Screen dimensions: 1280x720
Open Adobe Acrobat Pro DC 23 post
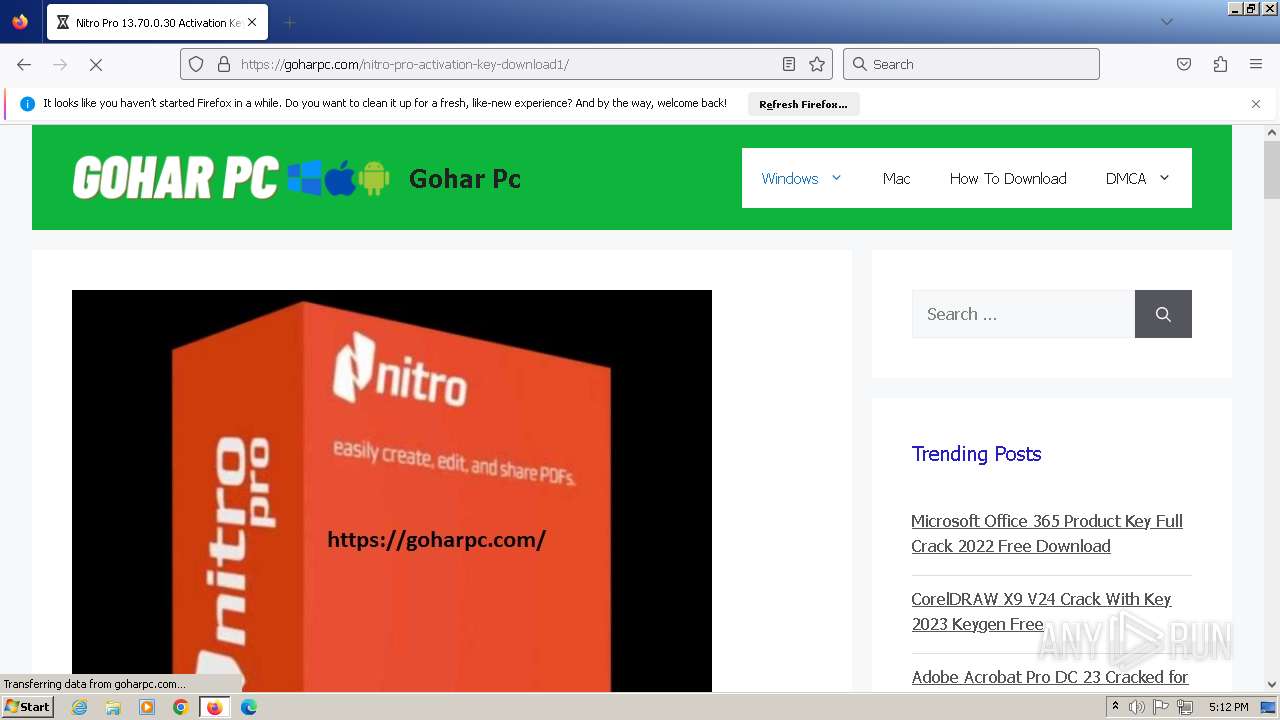[x=1050, y=677]
